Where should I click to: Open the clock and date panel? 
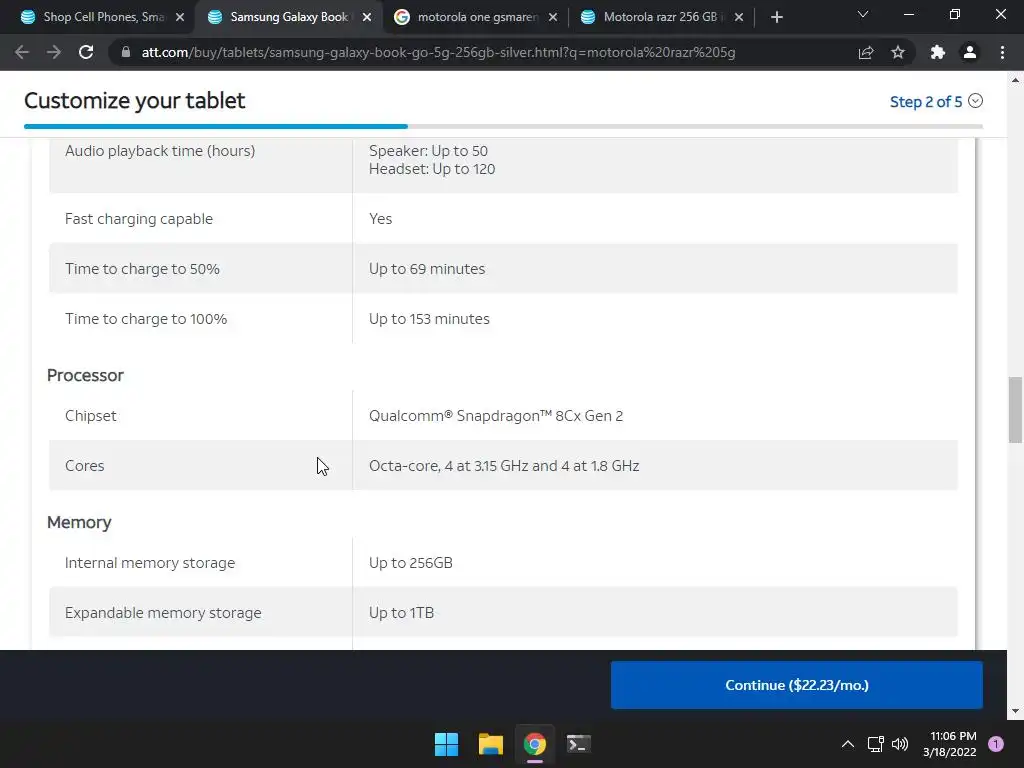pos(950,744)
